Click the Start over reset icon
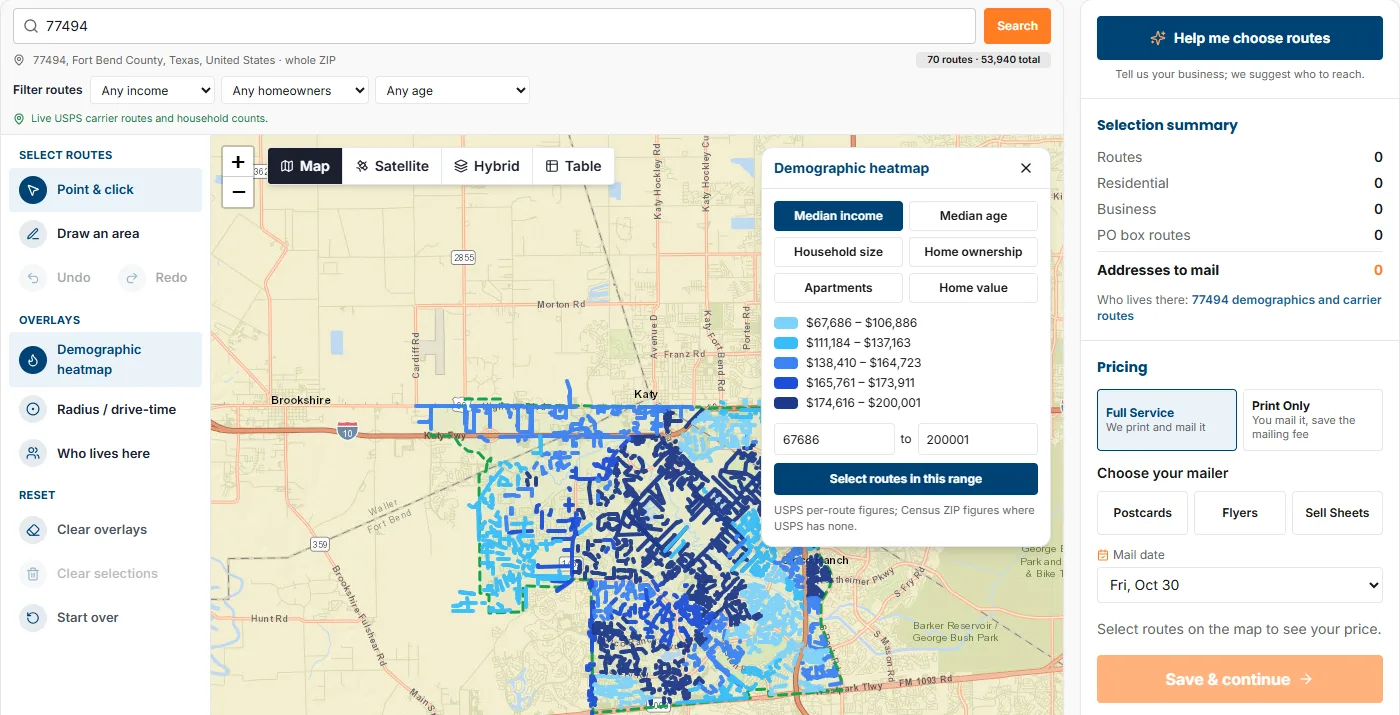 tap(33, 618)
